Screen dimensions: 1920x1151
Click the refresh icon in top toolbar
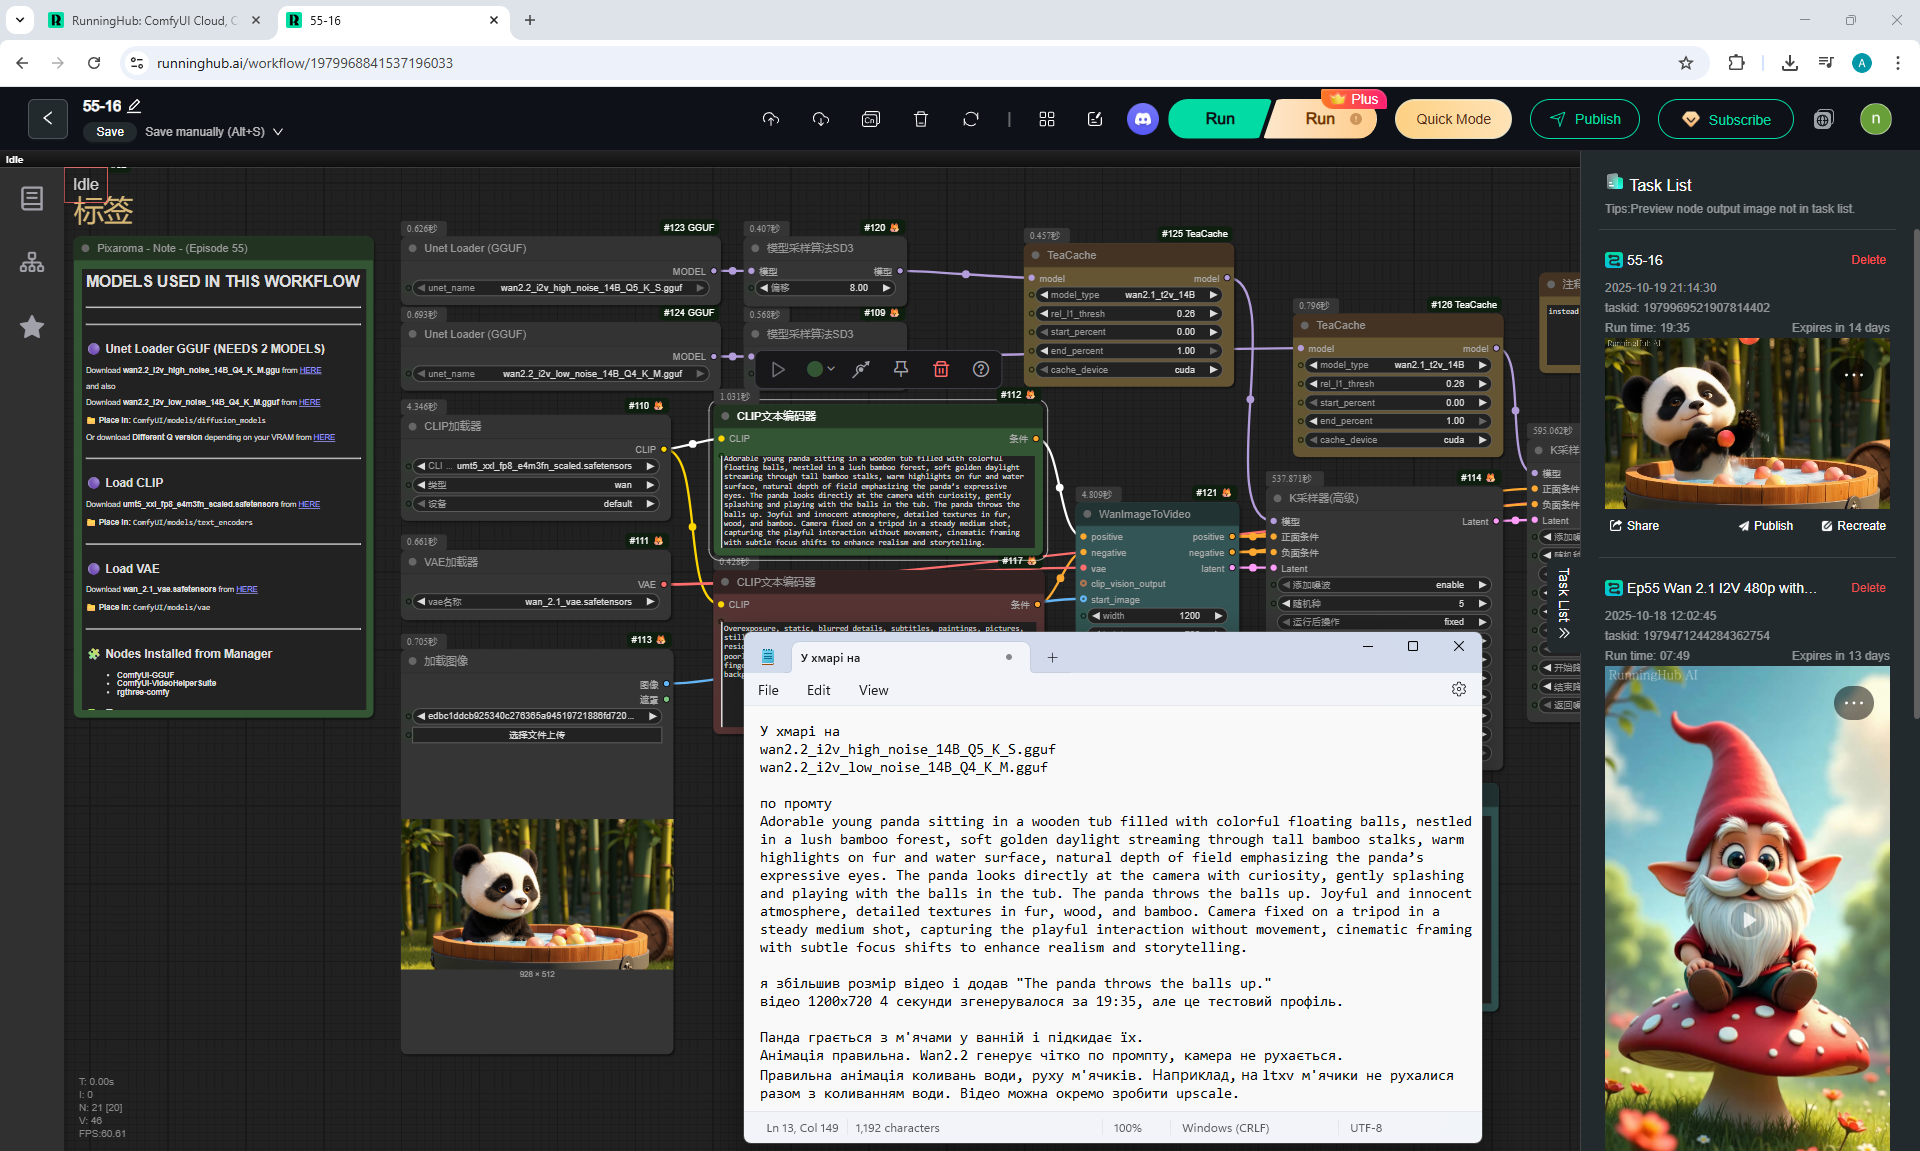point(971,119)
